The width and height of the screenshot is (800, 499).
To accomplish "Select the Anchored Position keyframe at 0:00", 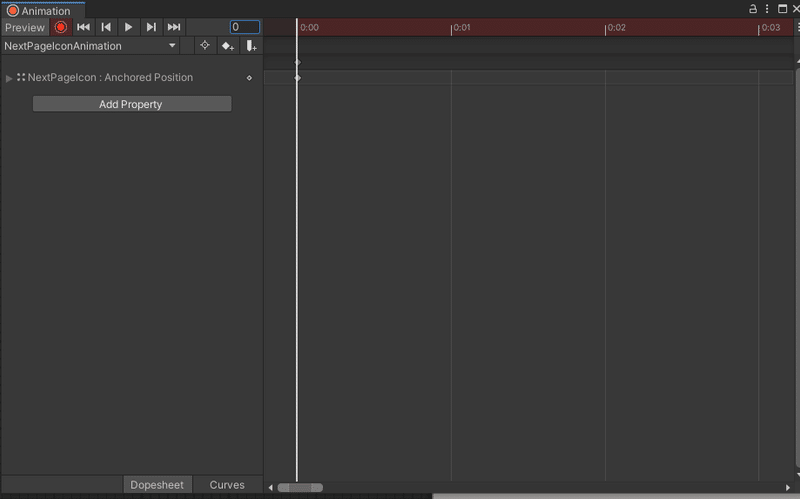I will point(297,78).
